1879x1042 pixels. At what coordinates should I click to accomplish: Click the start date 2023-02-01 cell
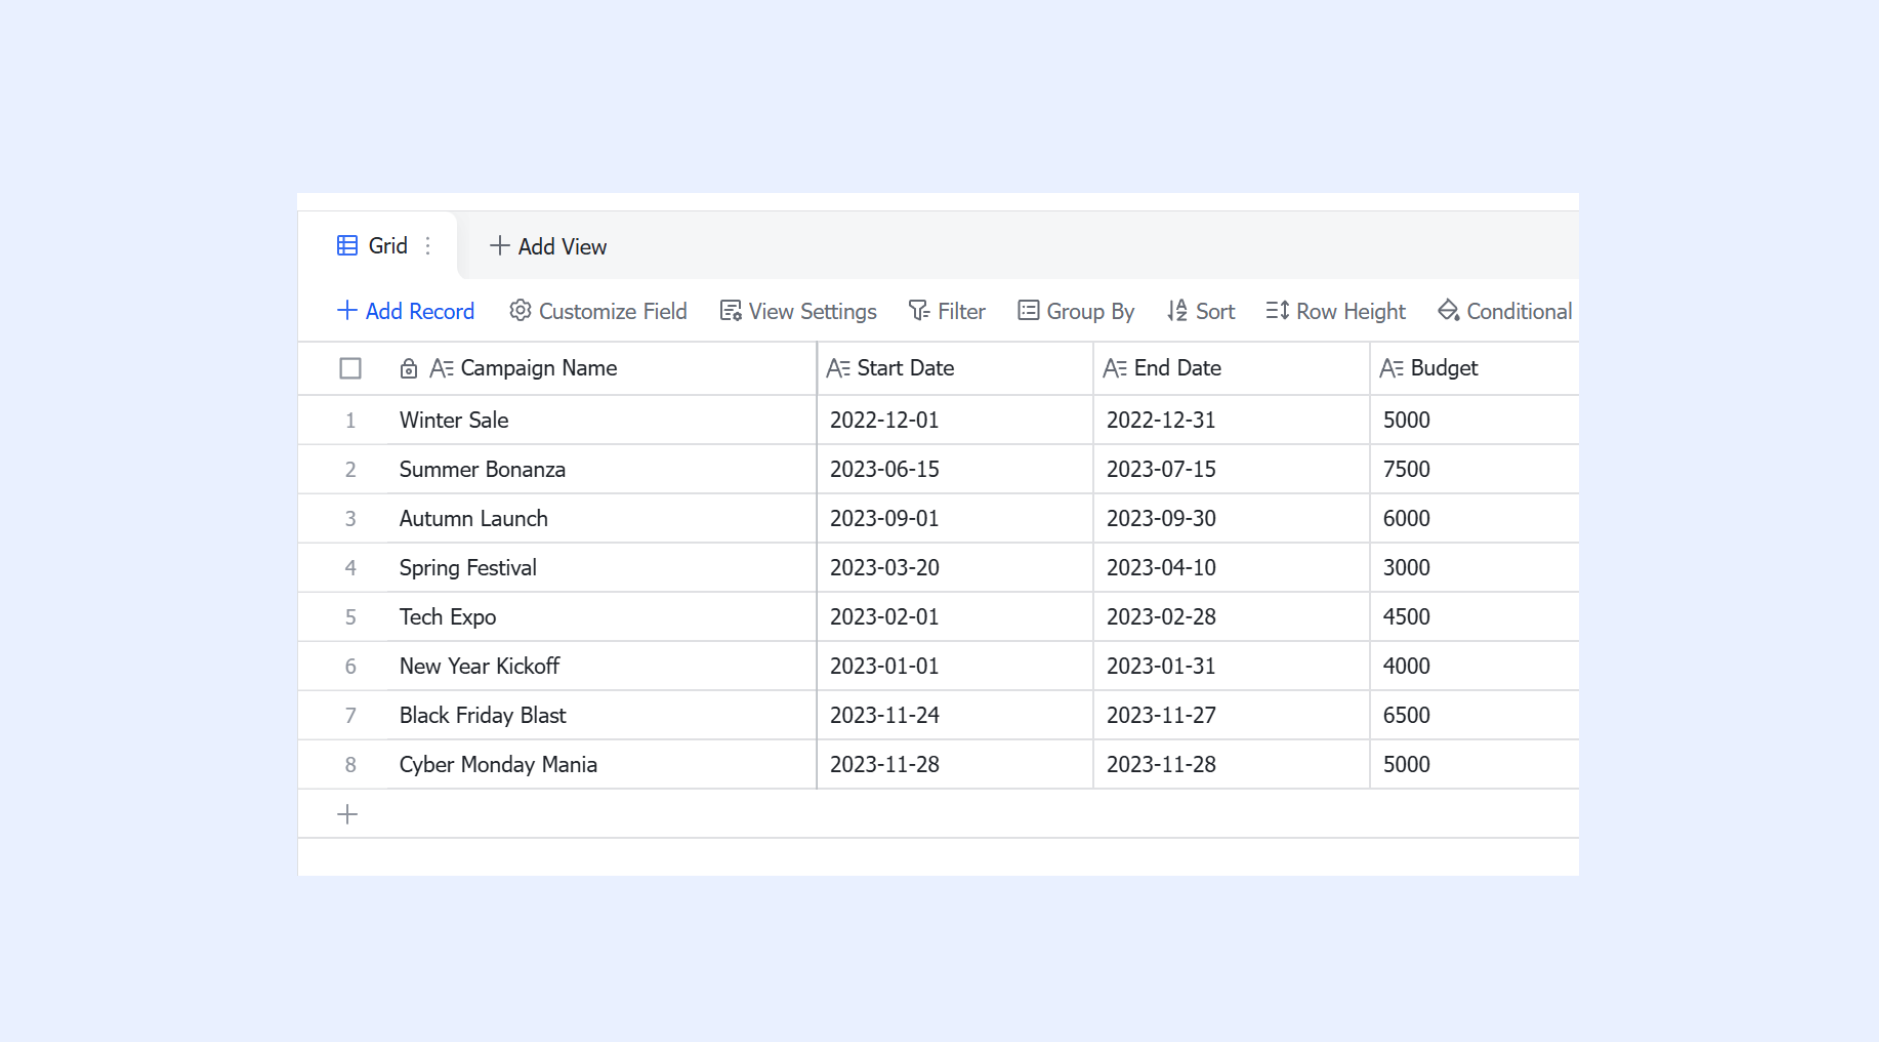[955, 617]
